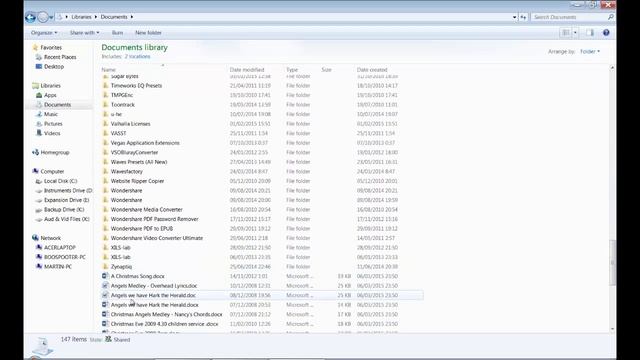This screenshot has width=640, height=360.
Task: Select Wondershare Video Converter Ultimate folder
Action: [157, 238]
